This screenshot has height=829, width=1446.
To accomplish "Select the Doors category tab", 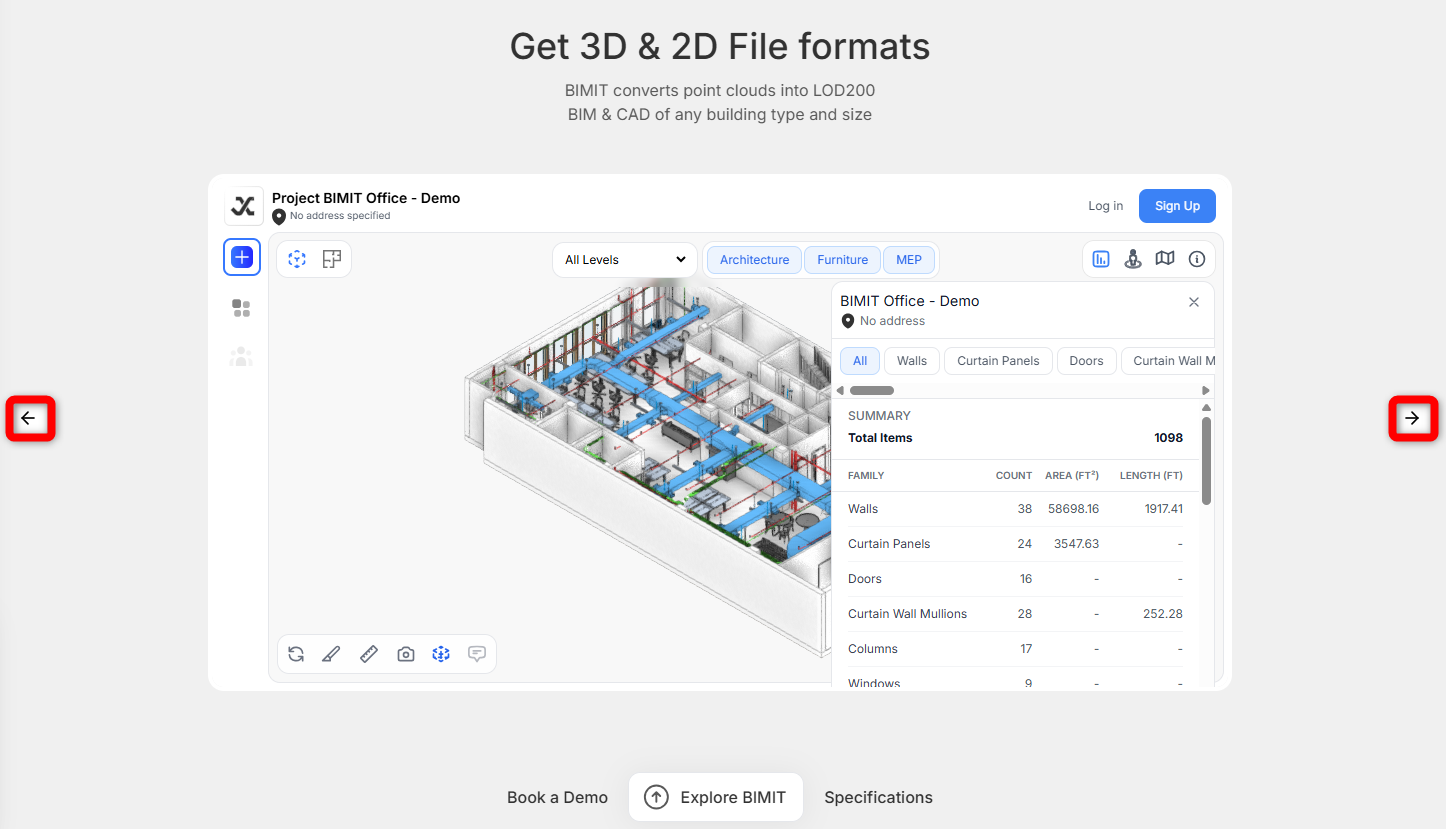I will [x=1086, y=361].
